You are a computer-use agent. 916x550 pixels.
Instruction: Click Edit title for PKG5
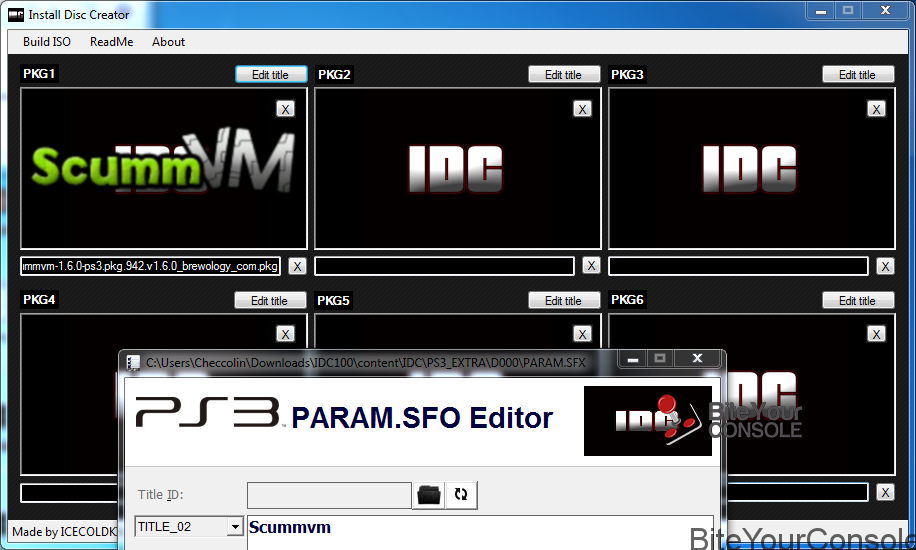click(x=564, y=300)
